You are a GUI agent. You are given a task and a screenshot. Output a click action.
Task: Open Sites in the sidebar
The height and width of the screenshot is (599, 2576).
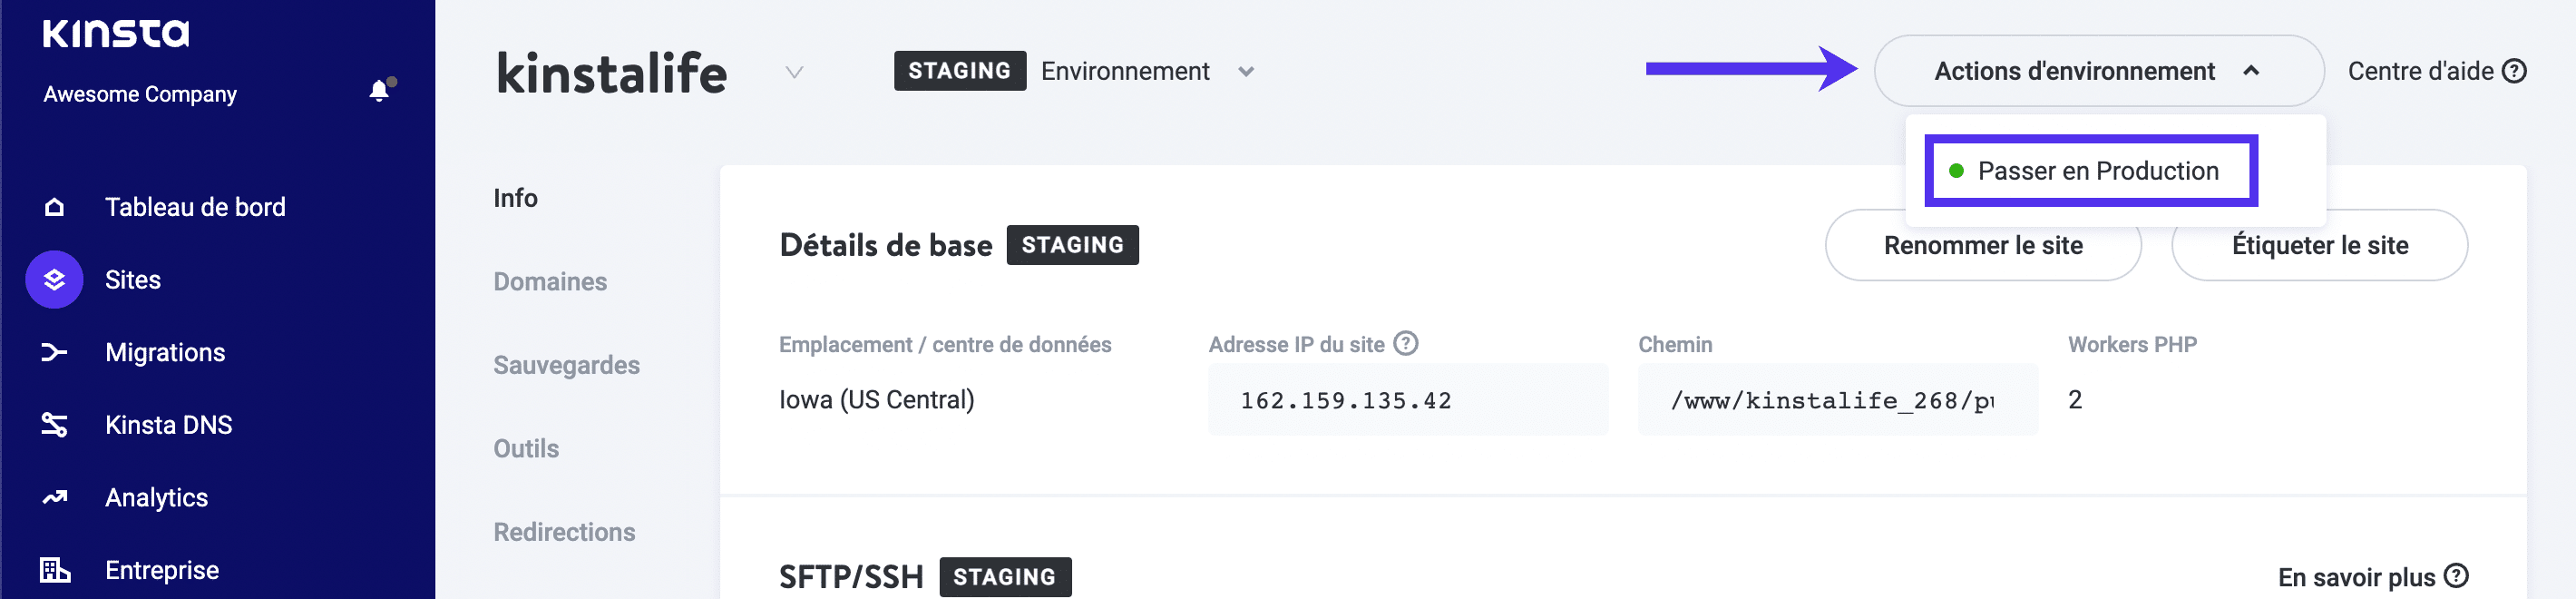[x=132, y=280]
